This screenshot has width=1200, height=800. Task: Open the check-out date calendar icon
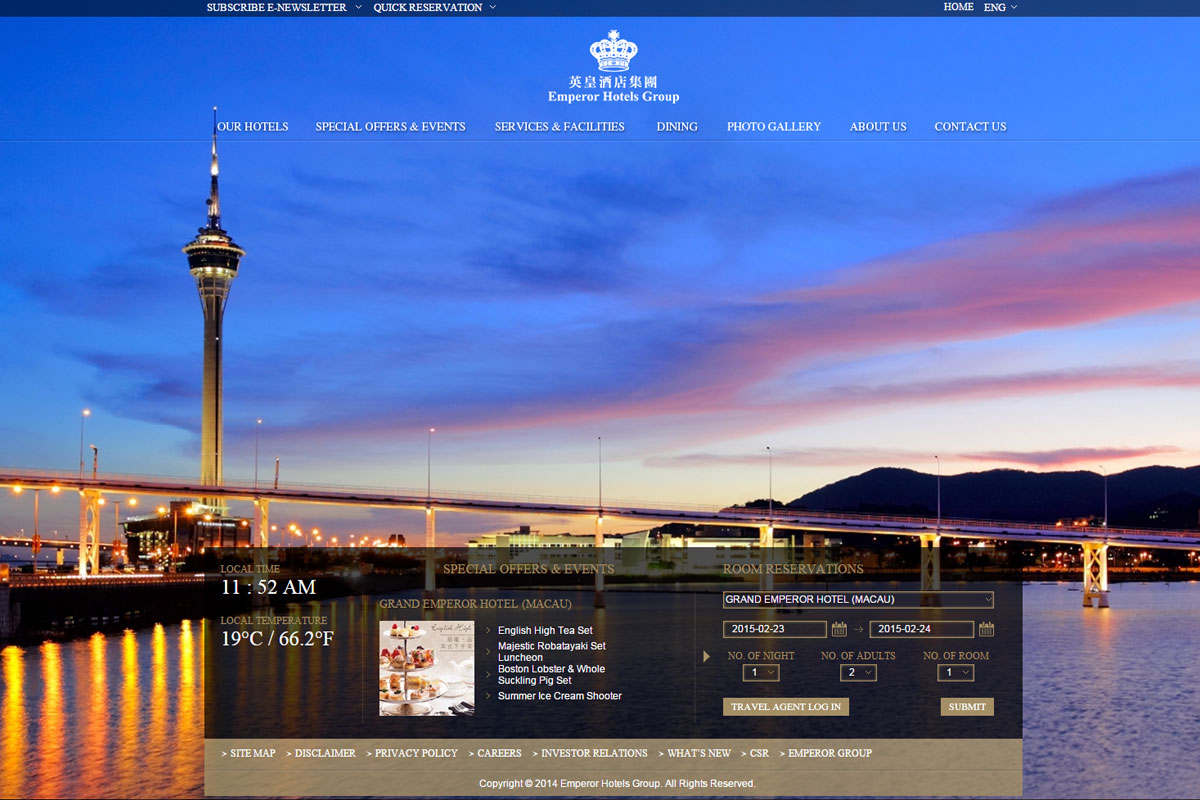986,629
